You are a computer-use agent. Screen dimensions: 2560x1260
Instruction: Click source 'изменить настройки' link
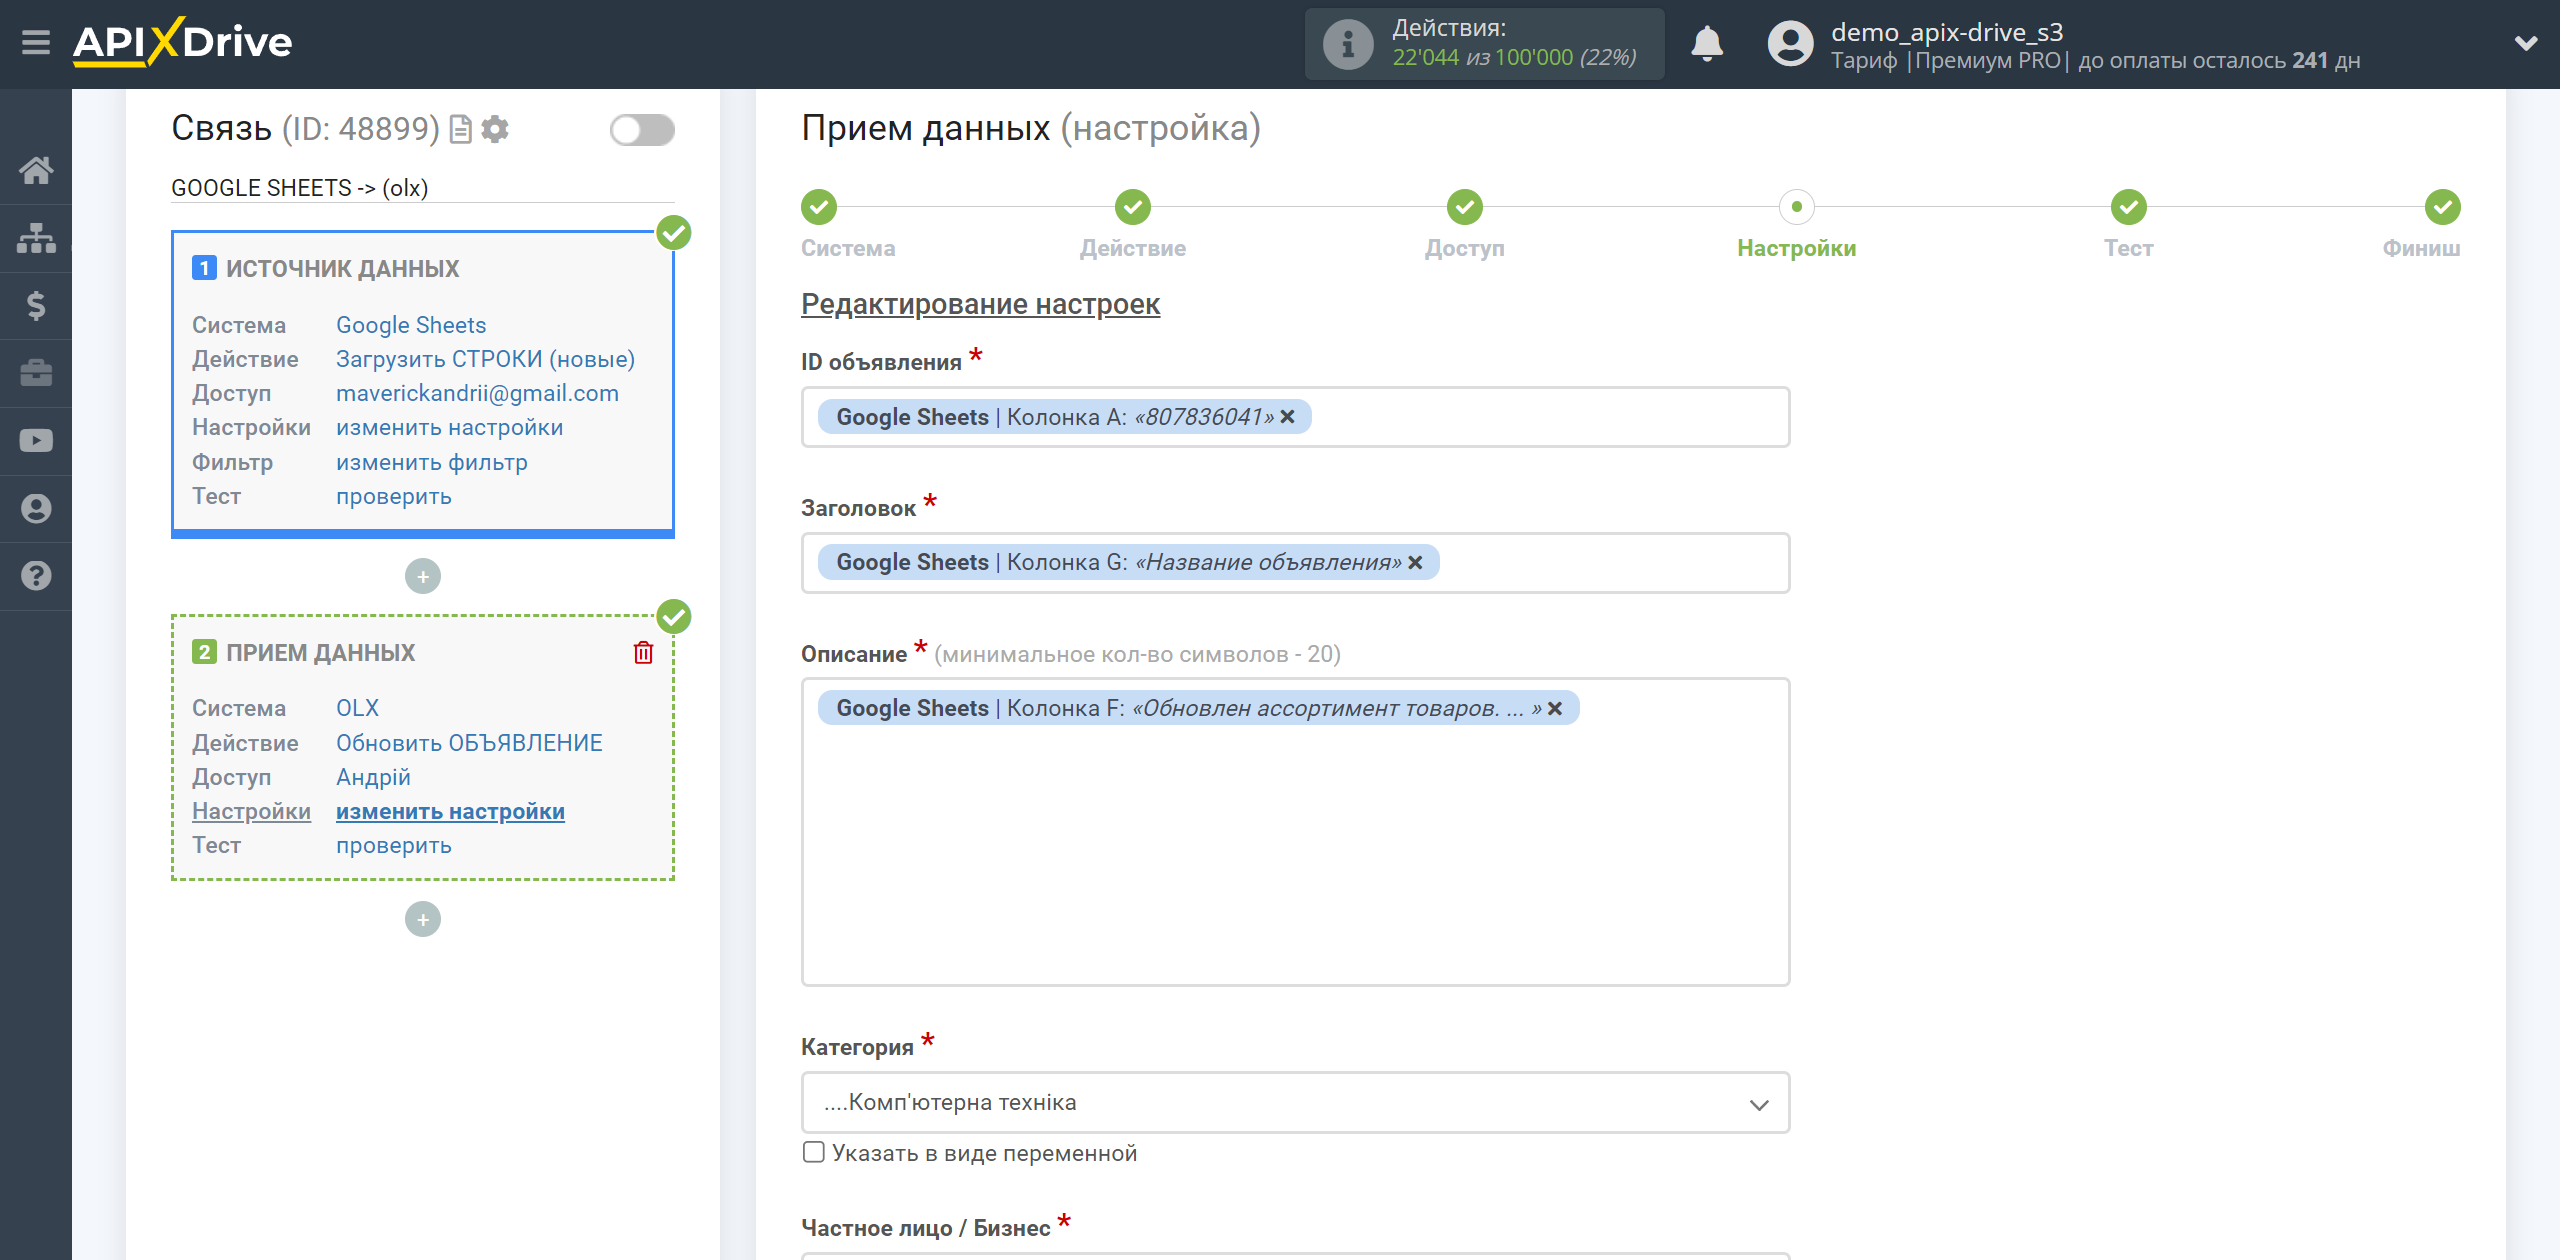coord(449,427)
